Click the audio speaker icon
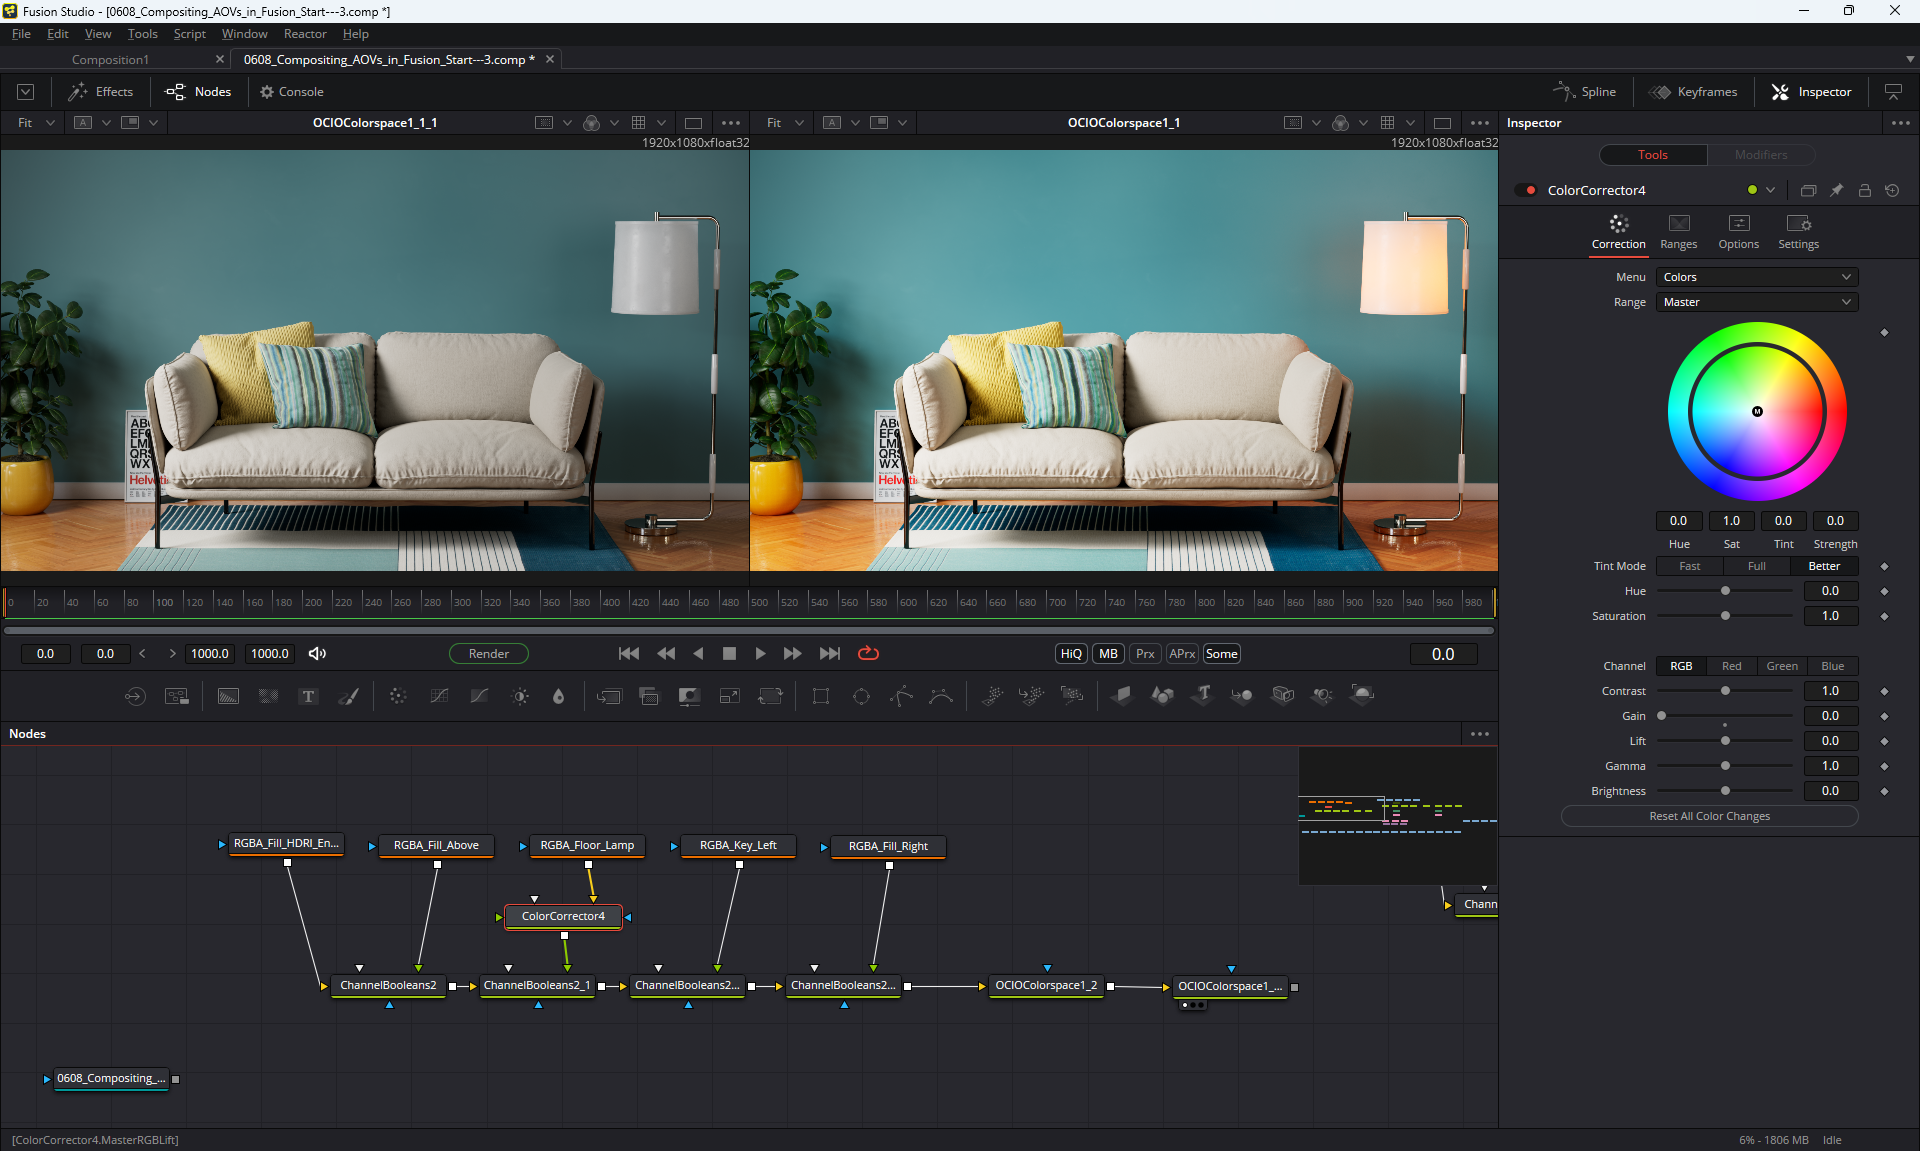The image size is (1920, 1151). click(x=317, y=653)
